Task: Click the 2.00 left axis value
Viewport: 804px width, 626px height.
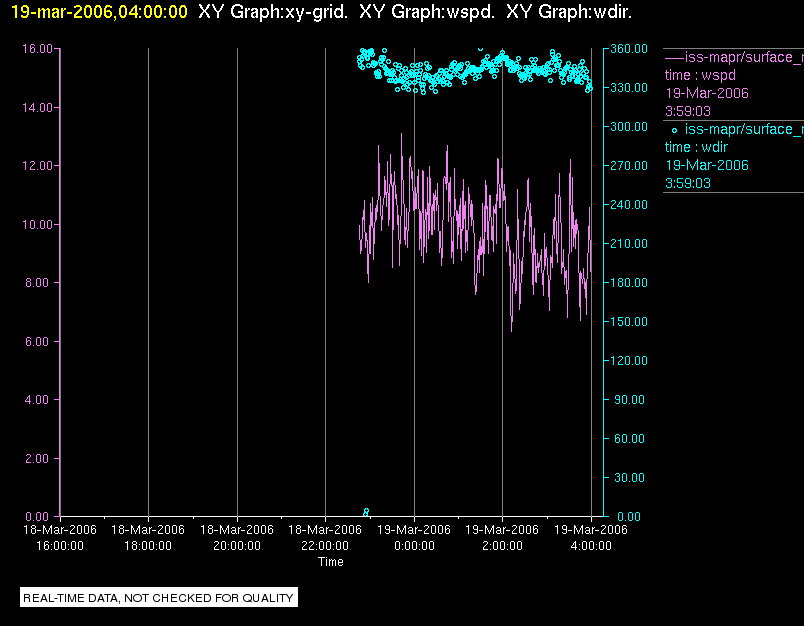Action: [38, 458]
